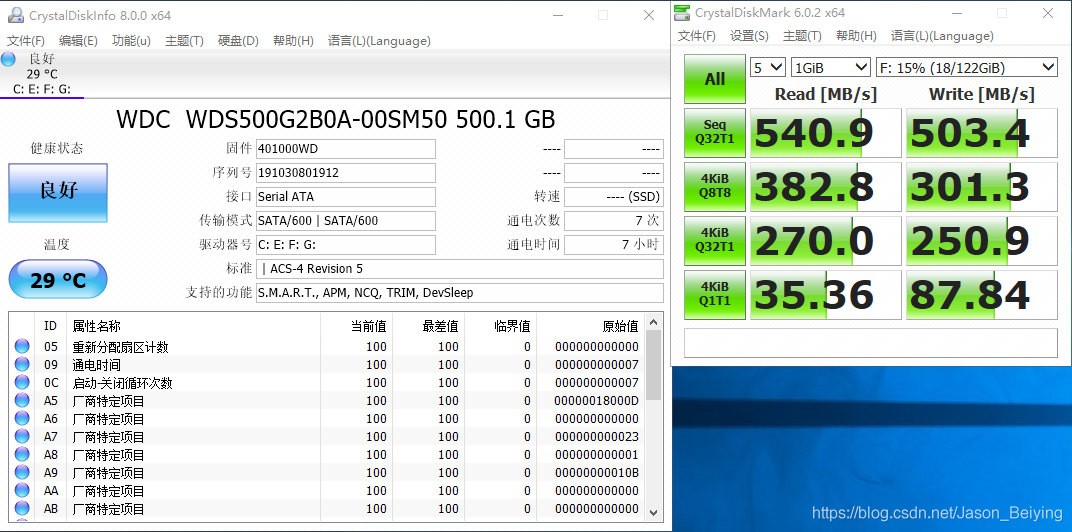Open the test count dropdown showing 5
Image resolution: width=1072 pixels, height=532 pixels.
768,67
